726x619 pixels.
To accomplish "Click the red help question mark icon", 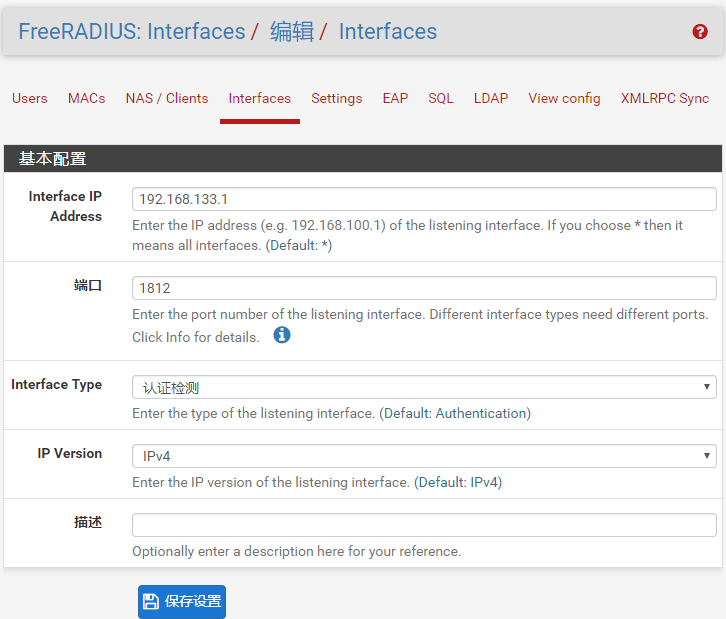I will tap(700, 32).
